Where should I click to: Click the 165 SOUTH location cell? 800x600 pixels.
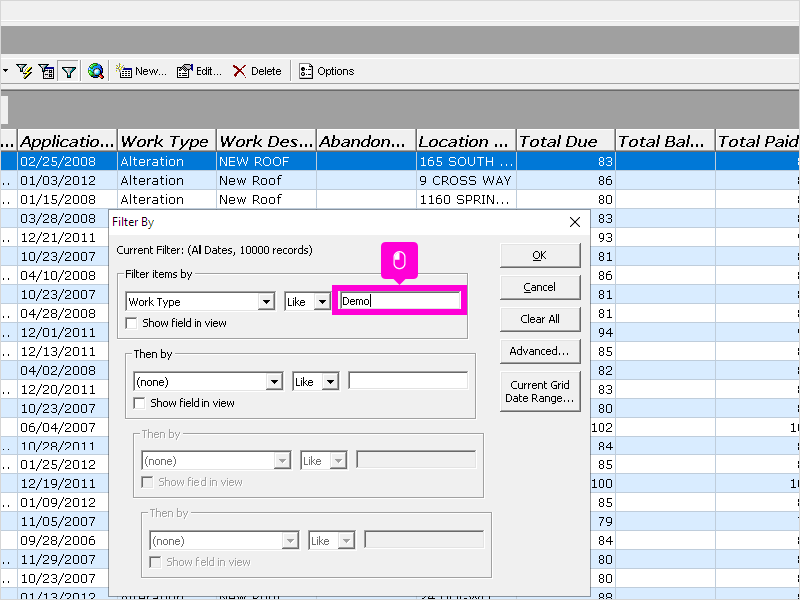coord(466,161)
